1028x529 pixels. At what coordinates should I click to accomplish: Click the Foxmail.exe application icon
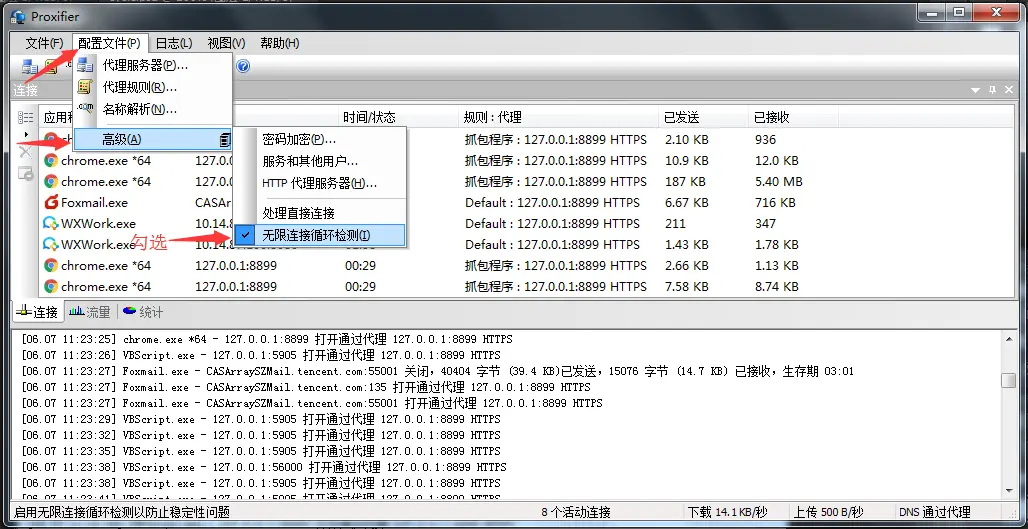click(x=50, y=203)
